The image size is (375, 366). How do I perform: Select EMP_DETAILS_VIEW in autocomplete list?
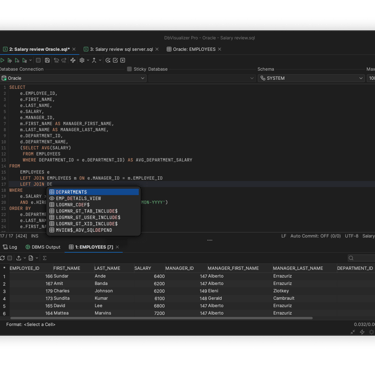94,198
